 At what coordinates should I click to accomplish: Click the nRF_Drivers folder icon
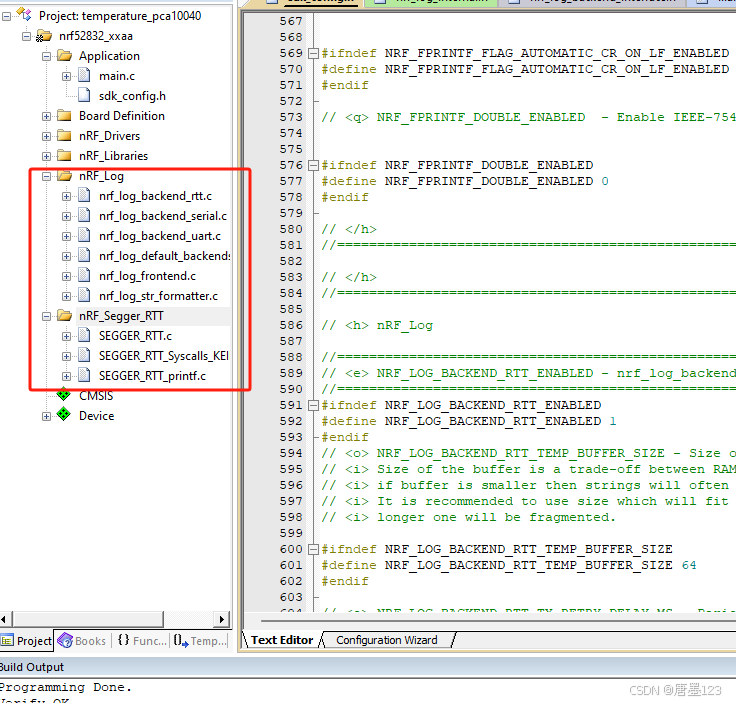click(64, 136)
